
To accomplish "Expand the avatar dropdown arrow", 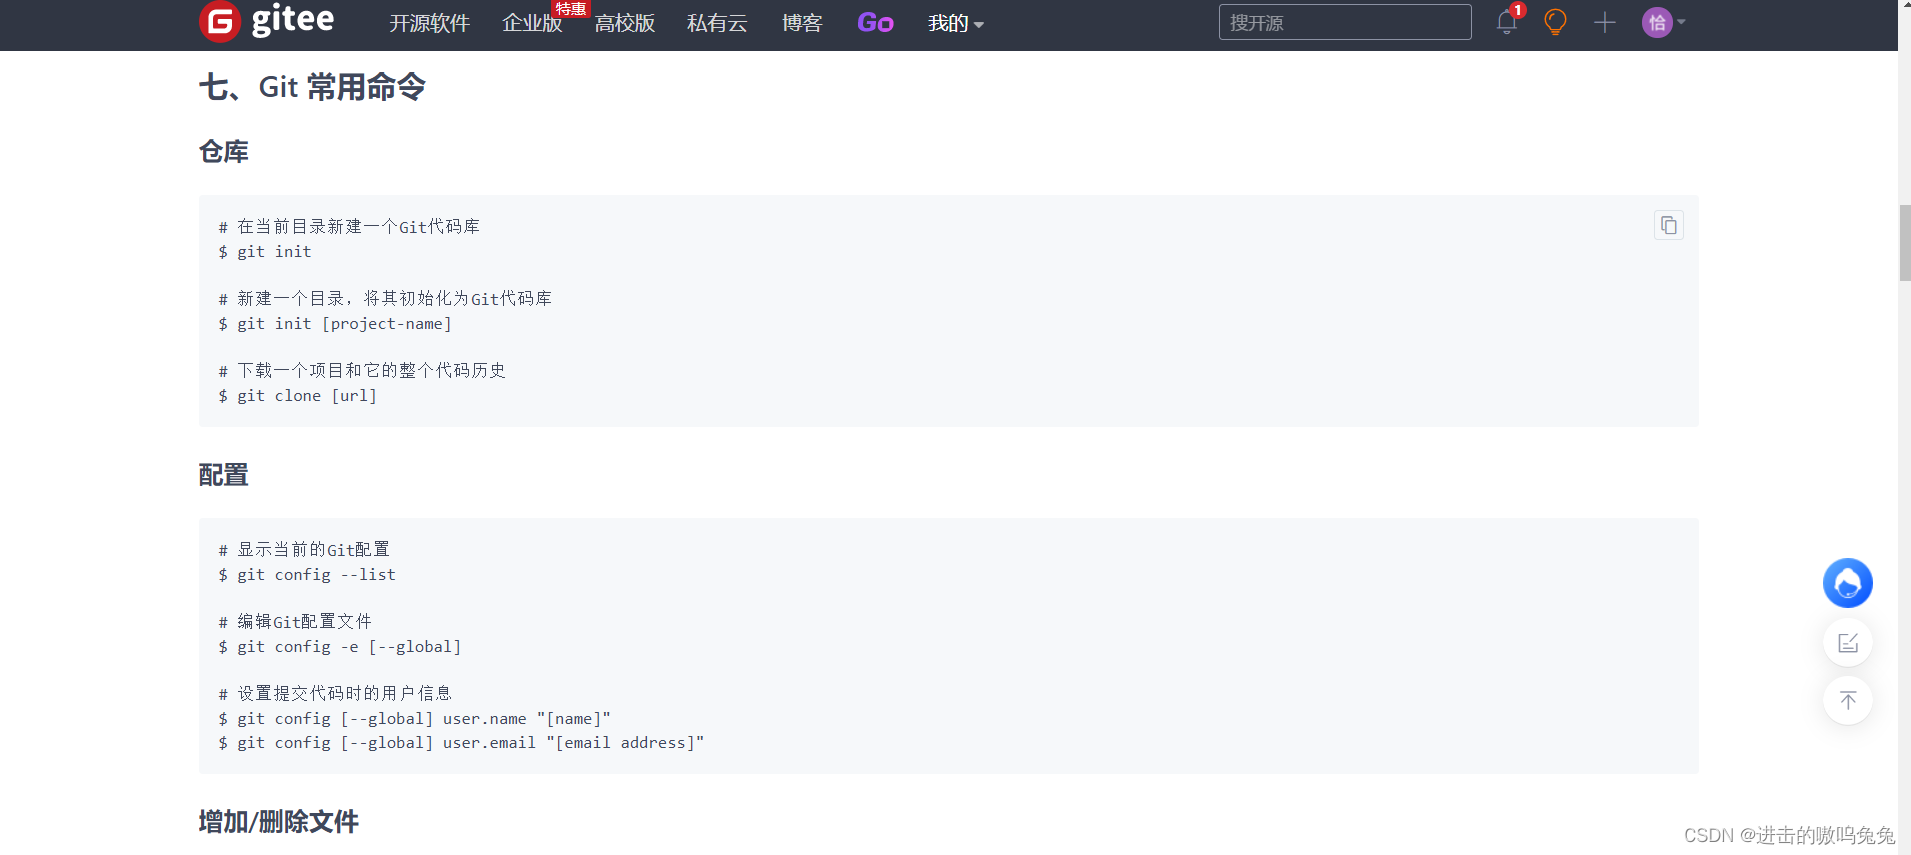I will (x=1681, y=22).
